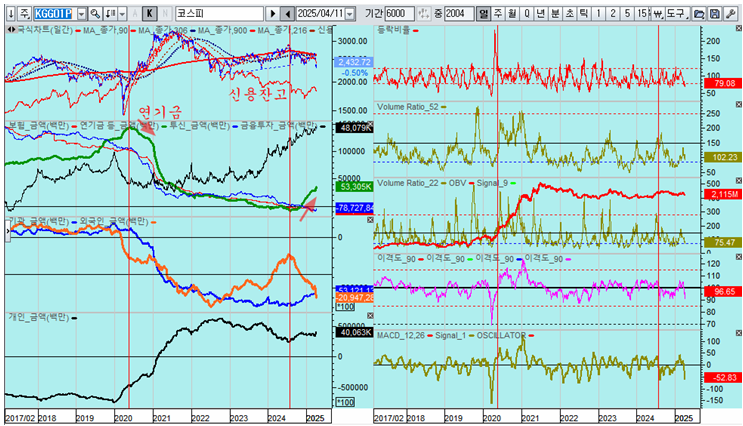Select the 분 minute period button
The height and width of the screenshot is (426, 743).
coord(555,13)
